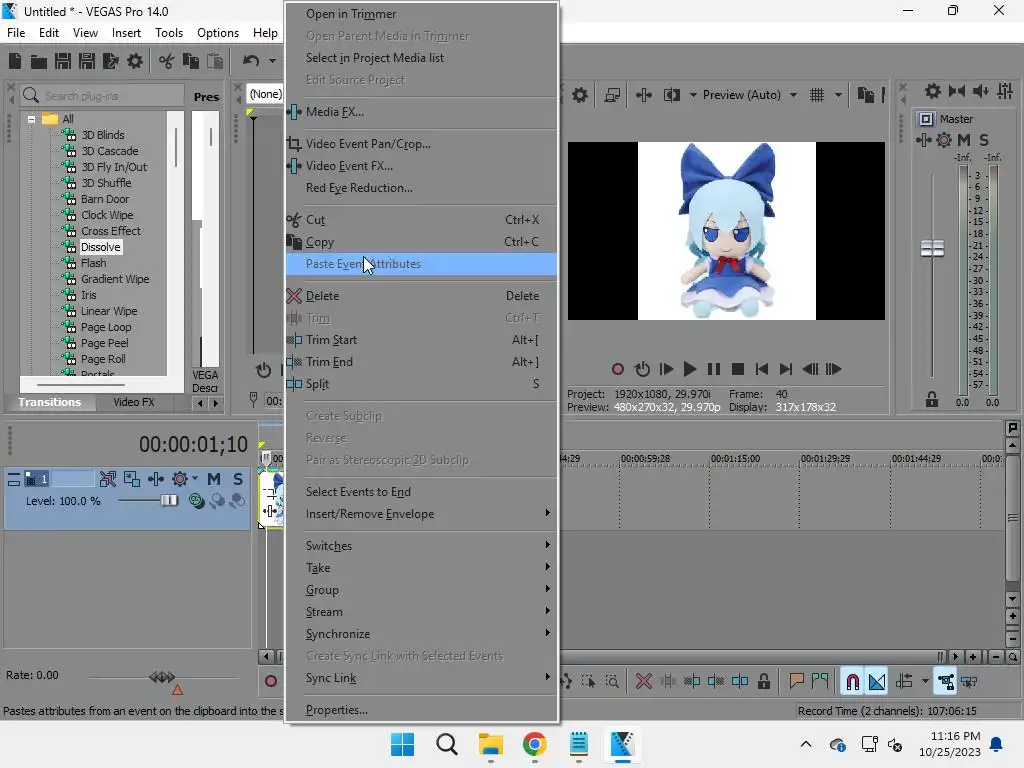Toggle Automatic Crossfades icon

pos(877,682)
